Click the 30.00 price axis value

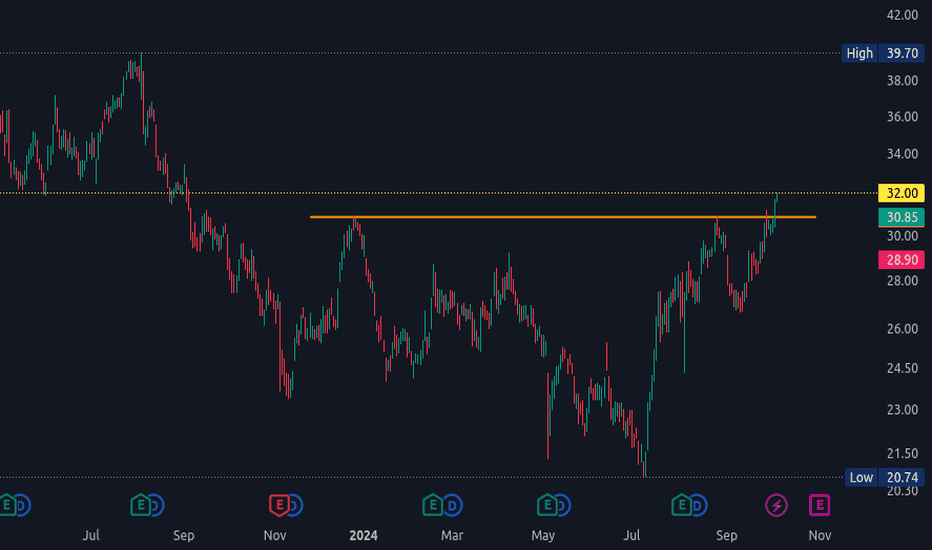click(902, 236)
